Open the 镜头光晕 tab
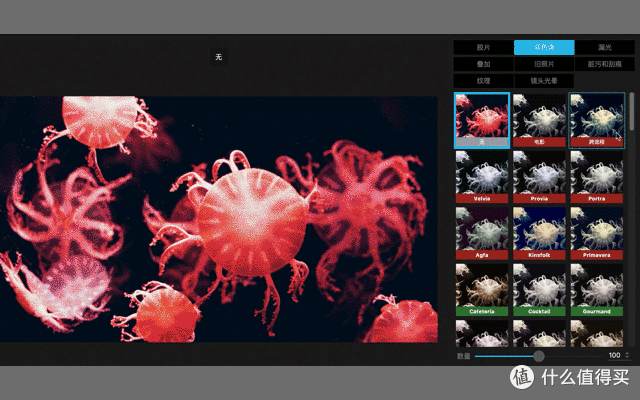 coord(544,81)
